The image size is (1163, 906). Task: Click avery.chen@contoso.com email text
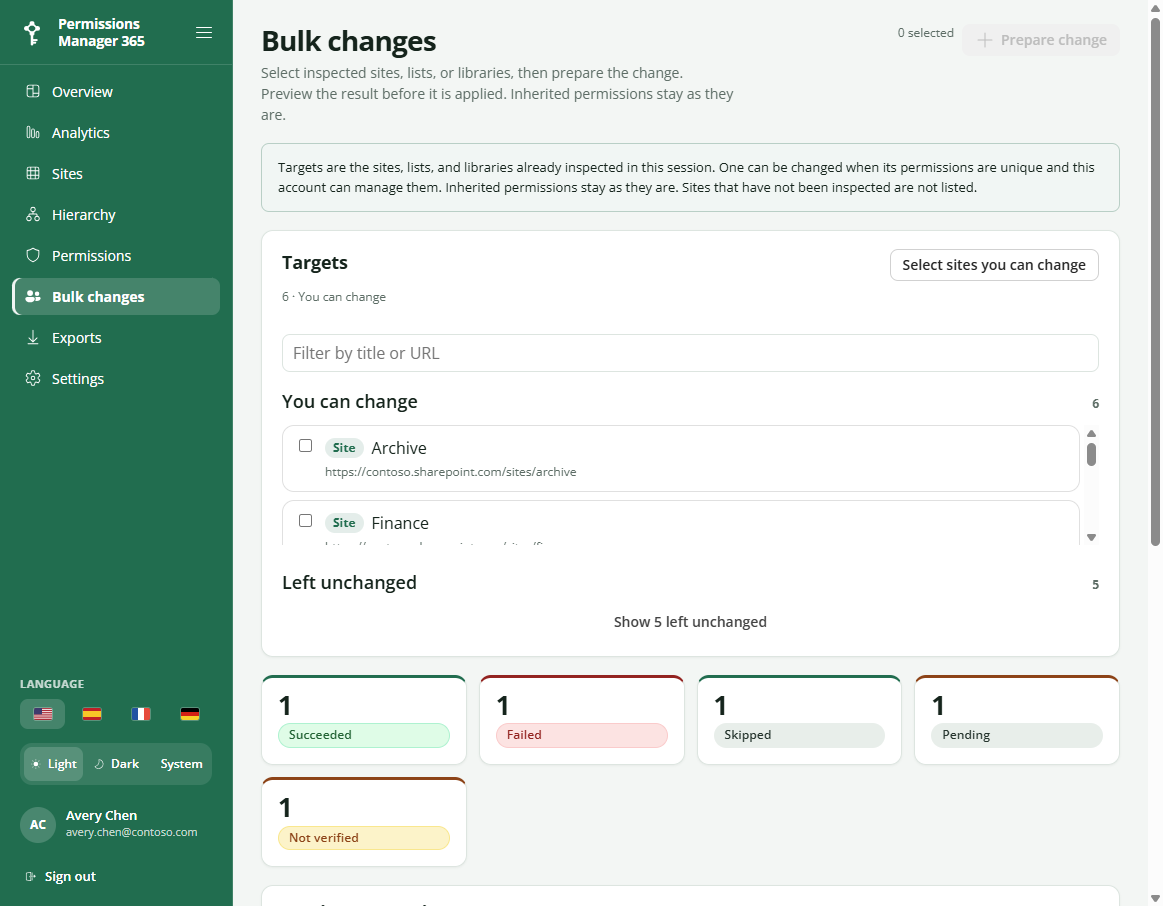(131, 832)
